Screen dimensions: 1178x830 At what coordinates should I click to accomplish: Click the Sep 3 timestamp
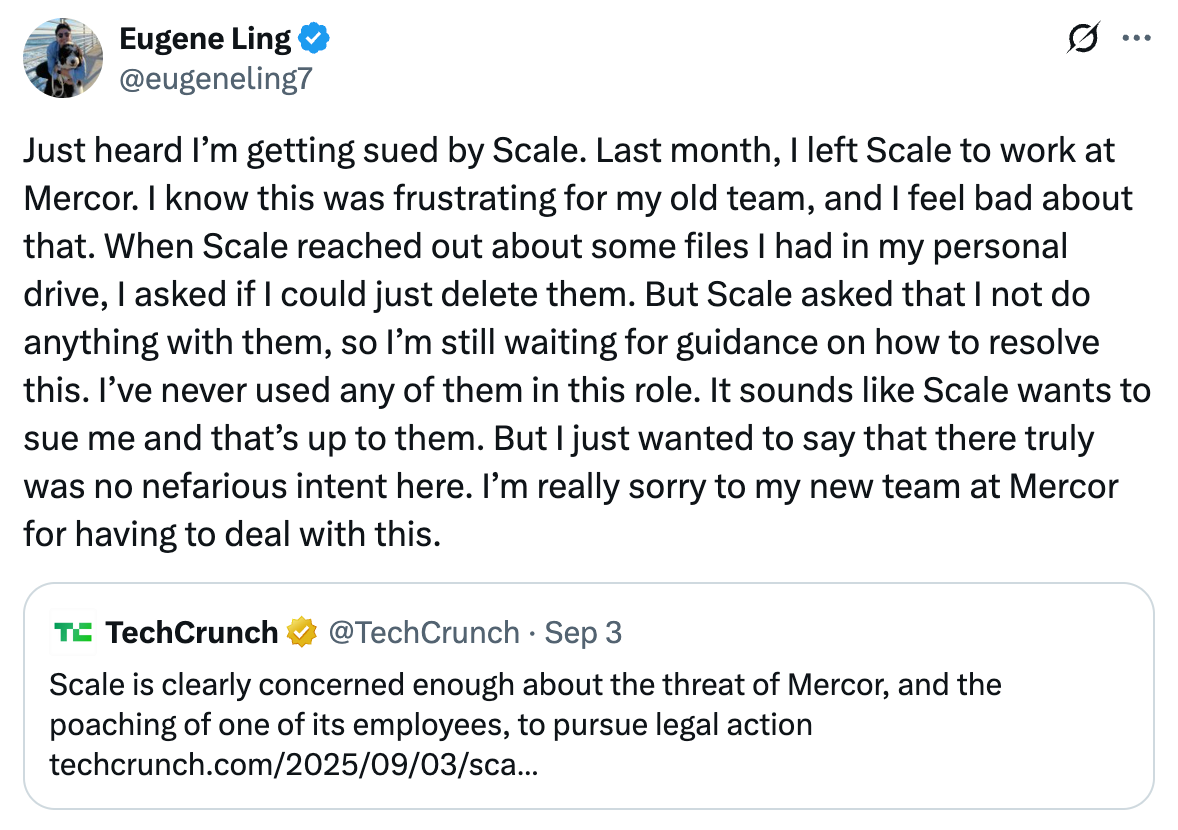point(585,632)
